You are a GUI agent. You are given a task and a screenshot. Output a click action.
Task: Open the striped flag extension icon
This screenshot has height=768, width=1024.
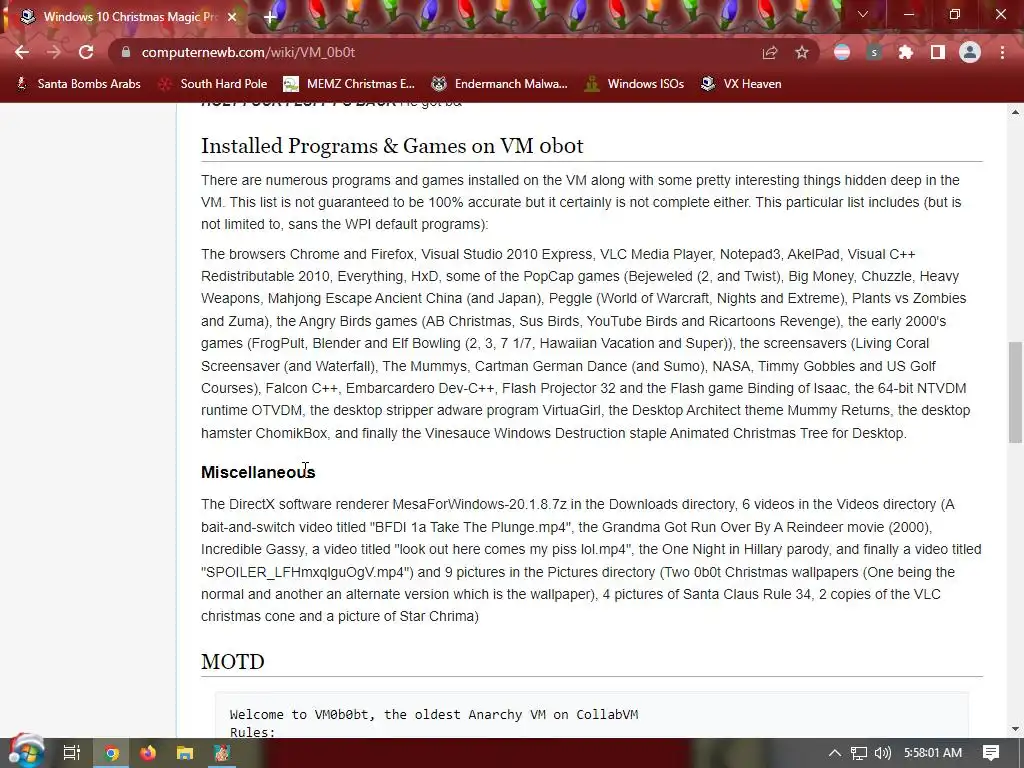(842, 52)
